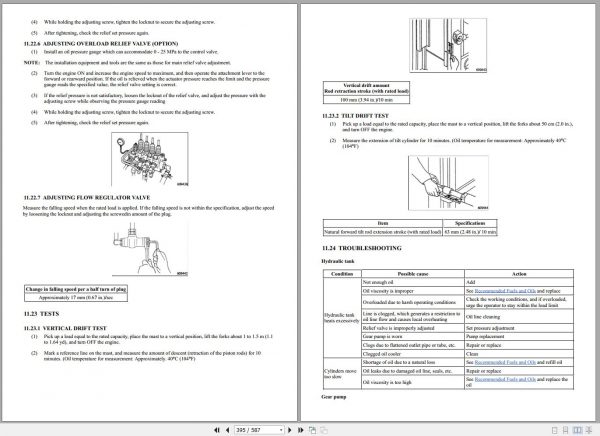The image size is (600, 436).
Task: Click the 'Pump replacement' action cell
Action: tap(519, 336)
